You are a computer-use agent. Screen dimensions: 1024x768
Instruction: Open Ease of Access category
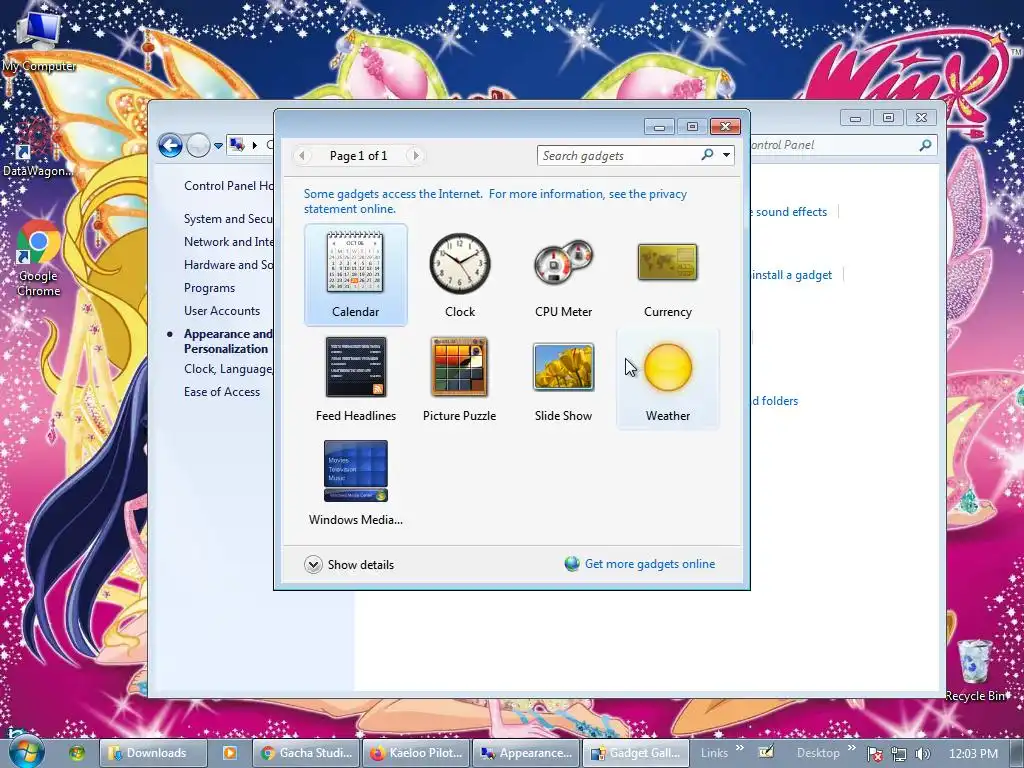pos(221,392)
